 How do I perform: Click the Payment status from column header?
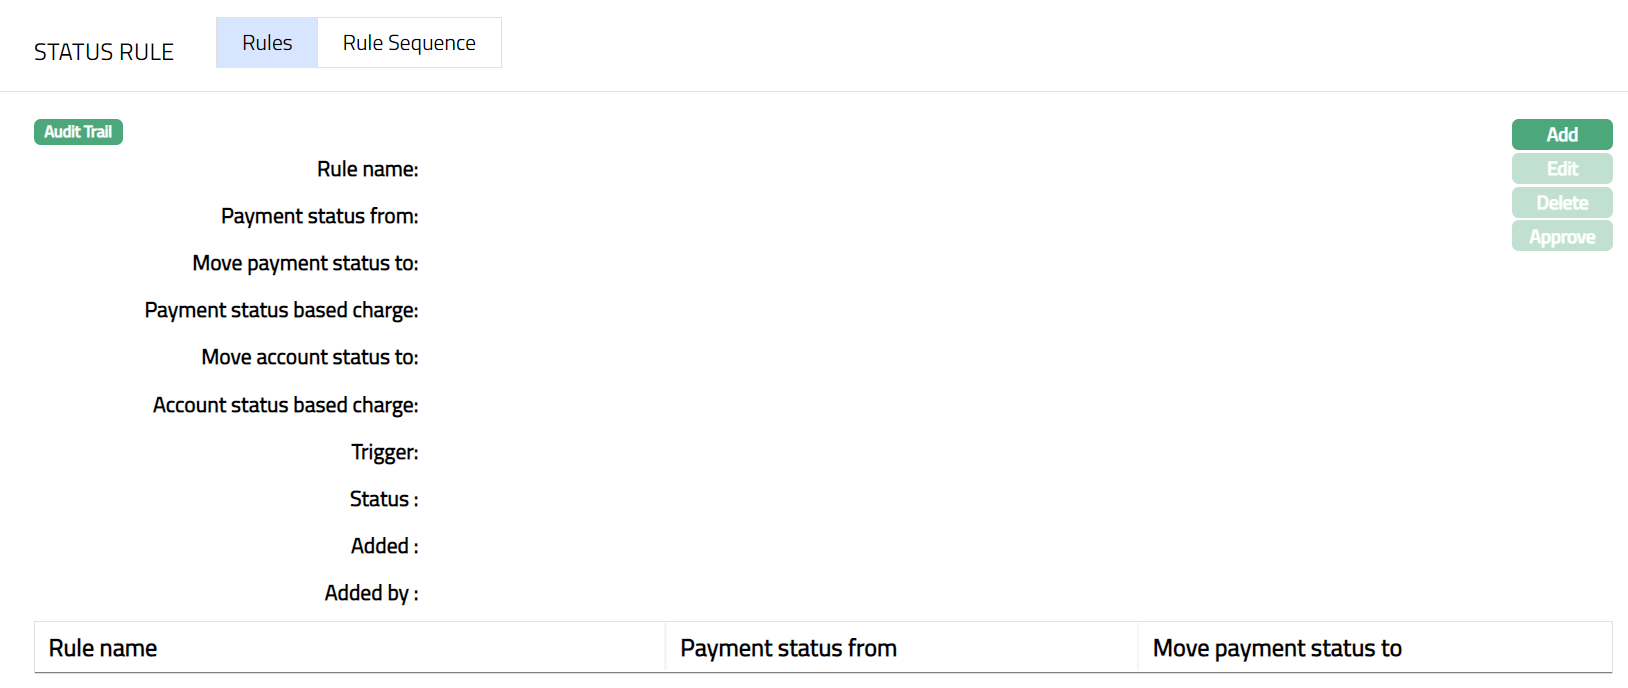(788, 648)
